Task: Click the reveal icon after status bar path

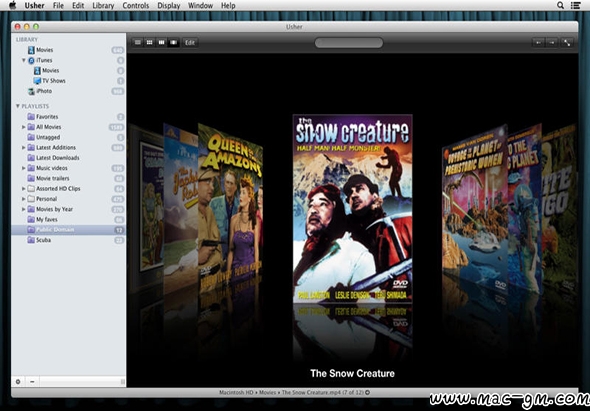Action: [368, 392]
